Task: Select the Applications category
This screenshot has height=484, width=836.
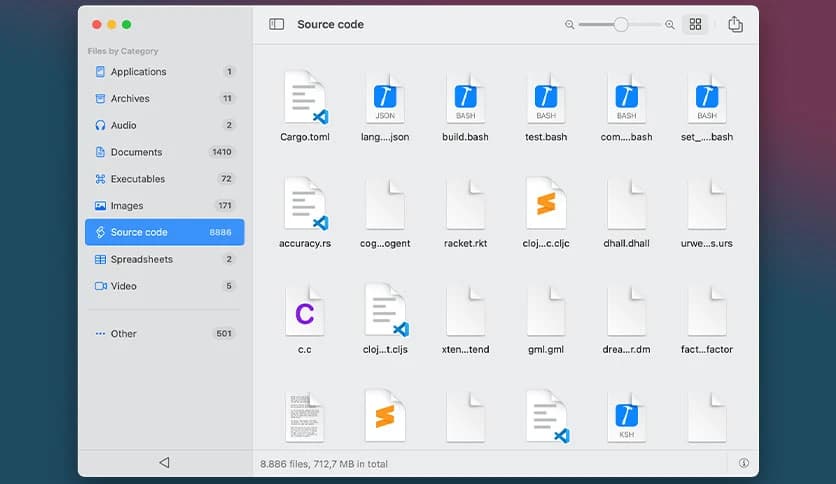Action: tap(164, 71)
